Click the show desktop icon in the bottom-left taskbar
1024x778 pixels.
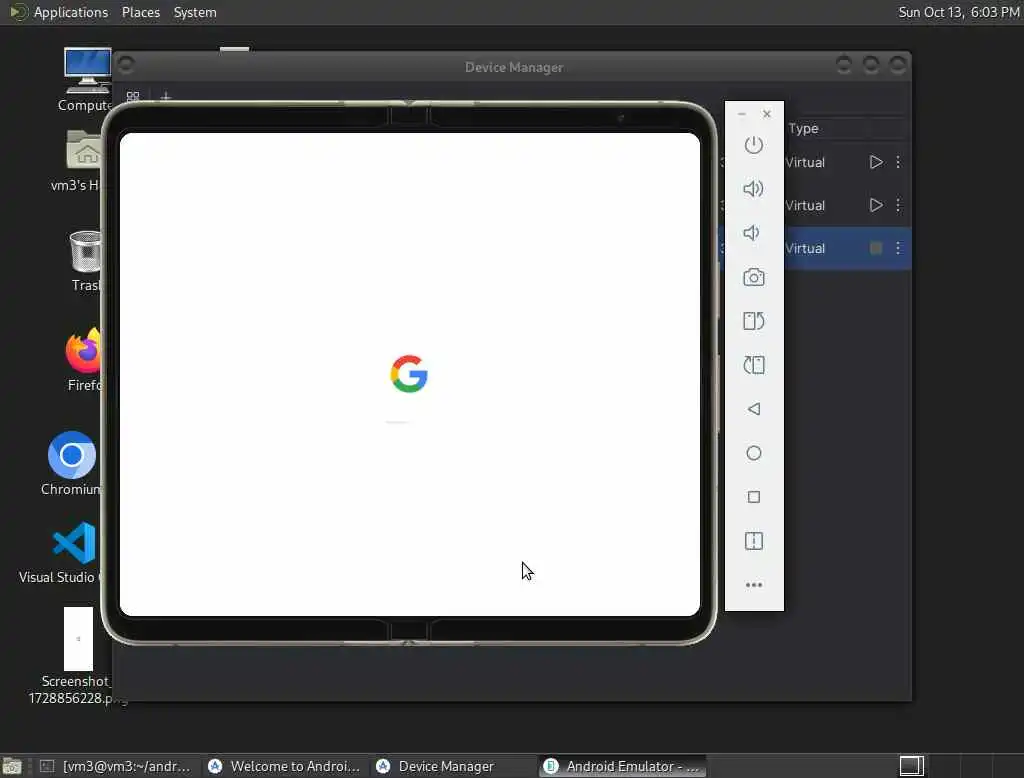click(x=12, y=766)
